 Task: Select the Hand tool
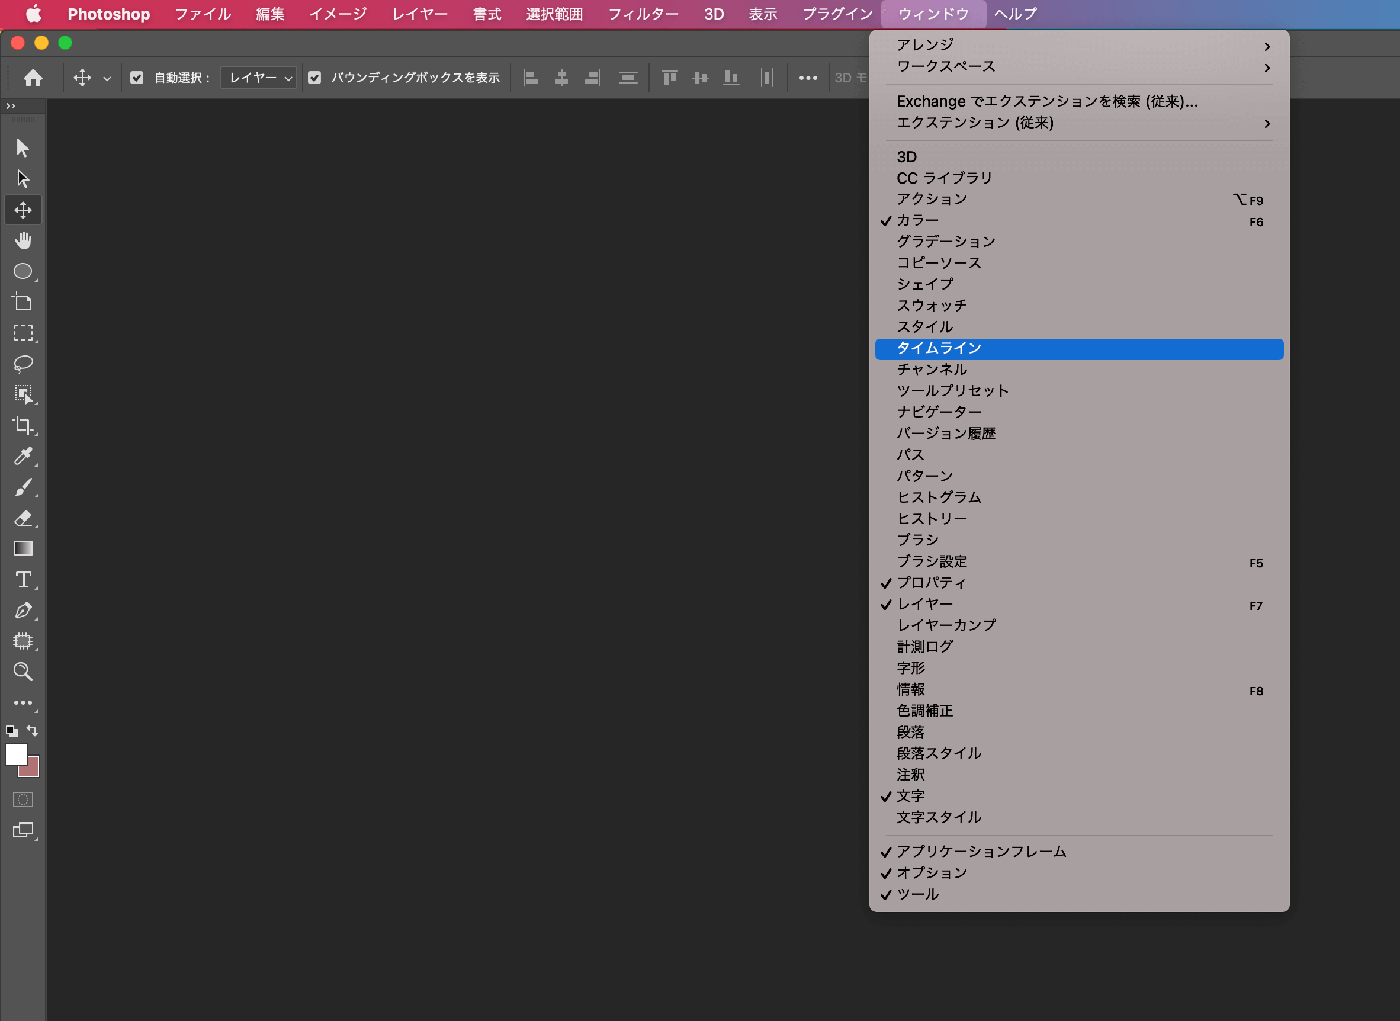23,241
